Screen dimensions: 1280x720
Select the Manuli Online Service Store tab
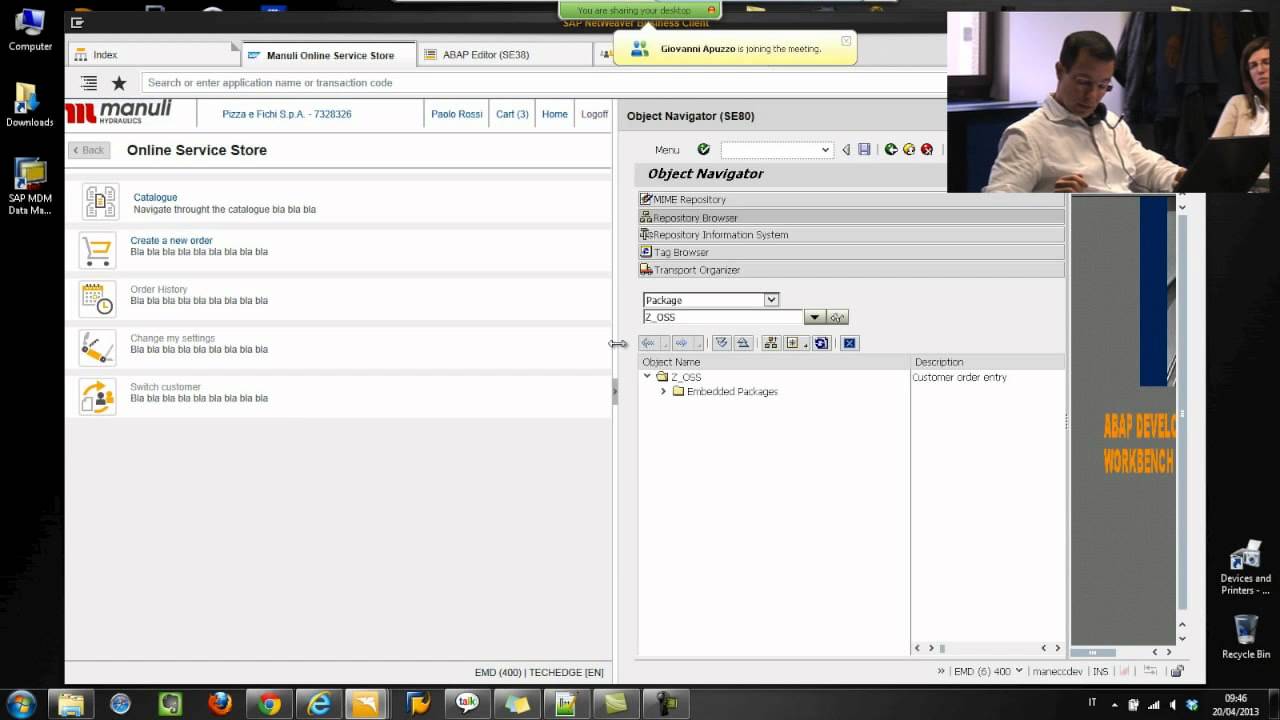[329, 55]
